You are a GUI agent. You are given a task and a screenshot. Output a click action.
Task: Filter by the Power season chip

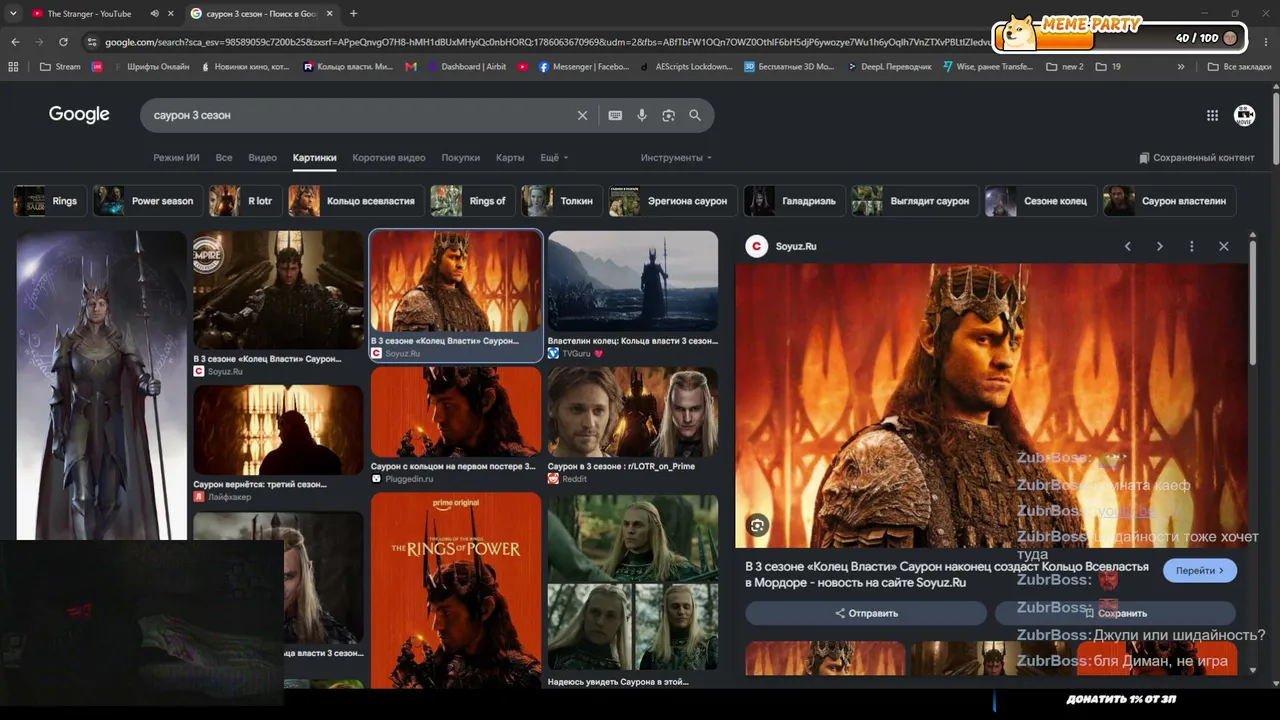click(x=148, y=201)
